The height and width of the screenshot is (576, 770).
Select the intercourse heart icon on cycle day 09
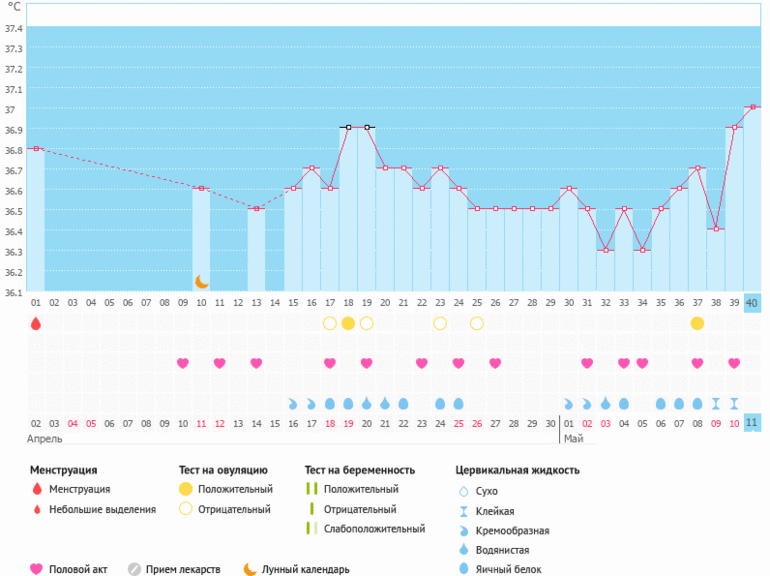click(183, 363)
